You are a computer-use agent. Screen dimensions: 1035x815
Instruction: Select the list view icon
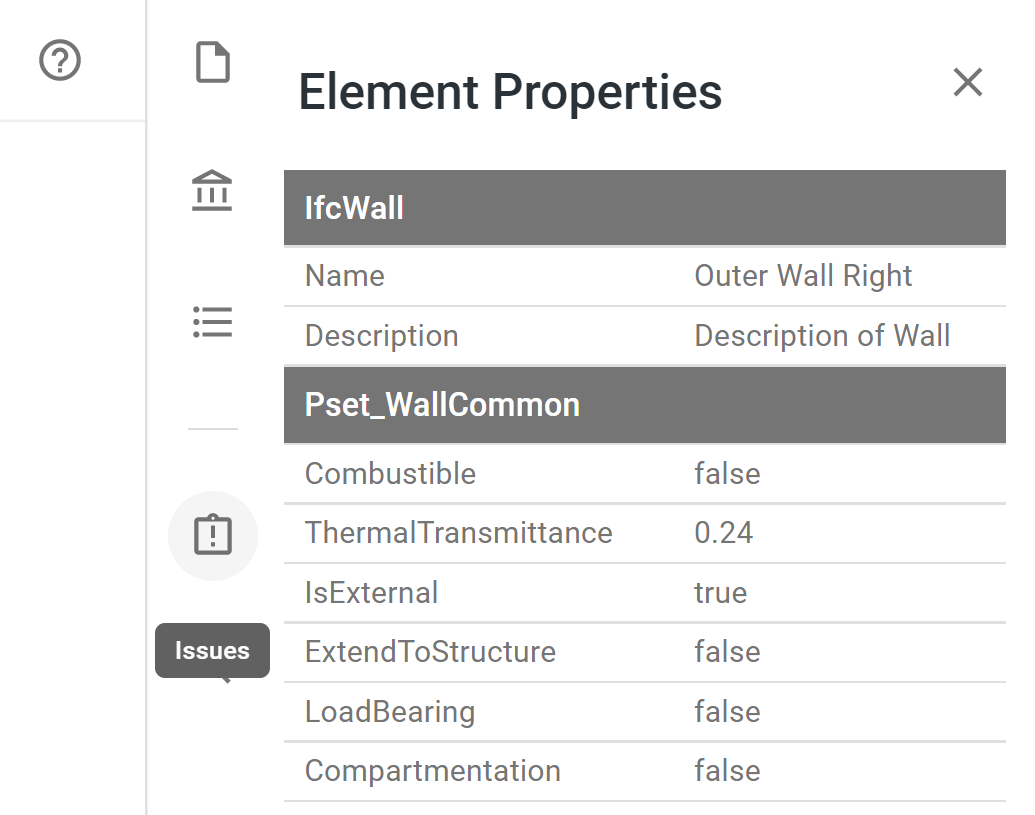tap(212, 322)
